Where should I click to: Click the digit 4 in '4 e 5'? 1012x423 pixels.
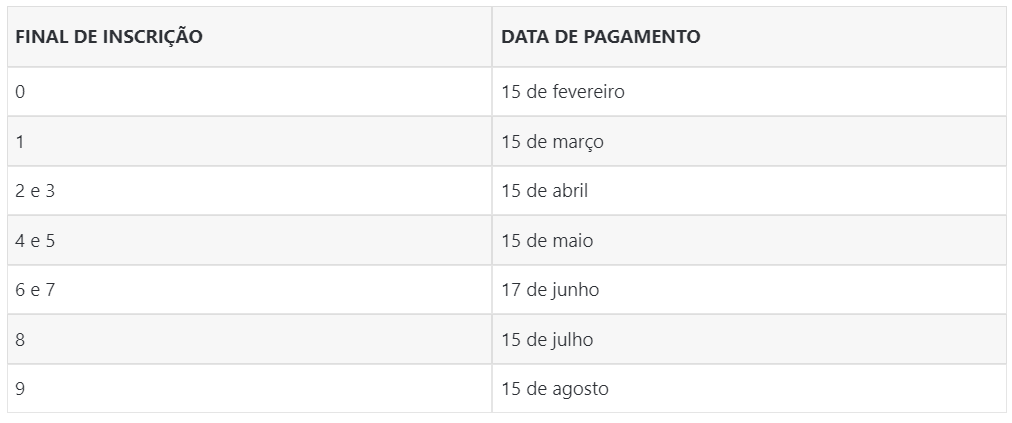tap(20, 241)
